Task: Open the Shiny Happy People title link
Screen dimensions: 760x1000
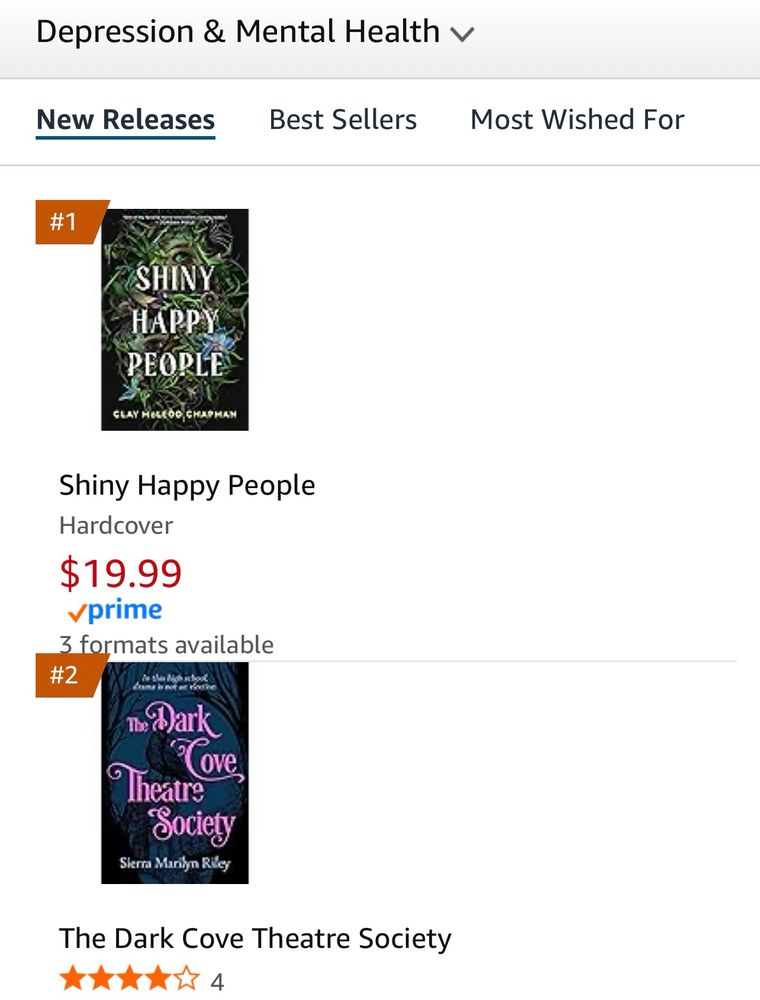Action: click(187, 485)
